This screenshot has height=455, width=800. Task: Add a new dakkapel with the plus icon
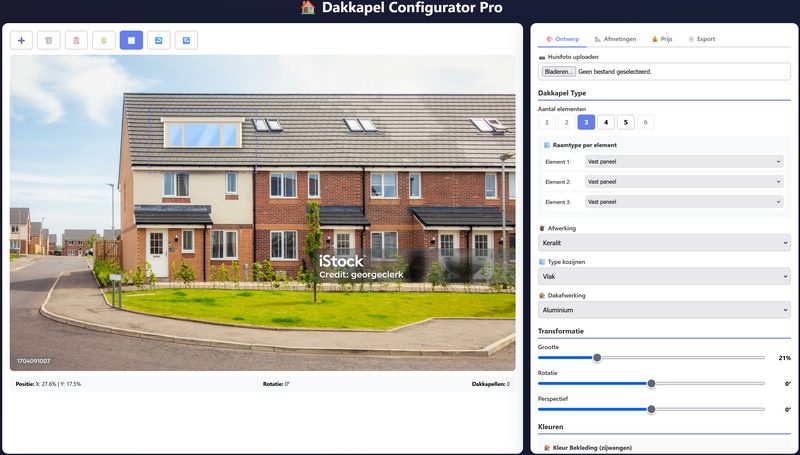(x=21, y=40)
